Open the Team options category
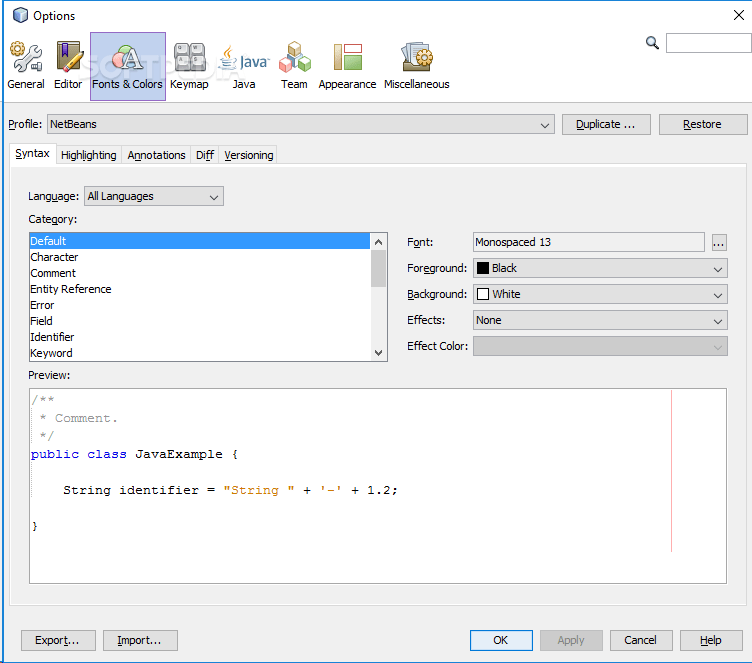 (x=294, y=66)
